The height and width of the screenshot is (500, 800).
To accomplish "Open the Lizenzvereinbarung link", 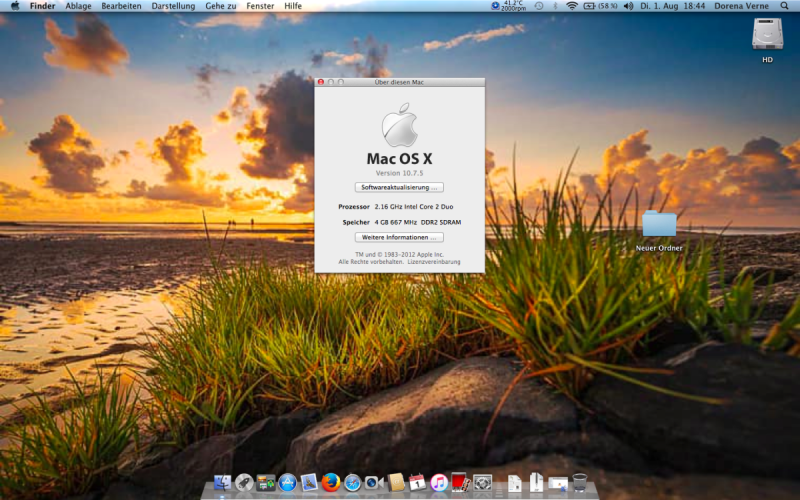I will [435, 261].
